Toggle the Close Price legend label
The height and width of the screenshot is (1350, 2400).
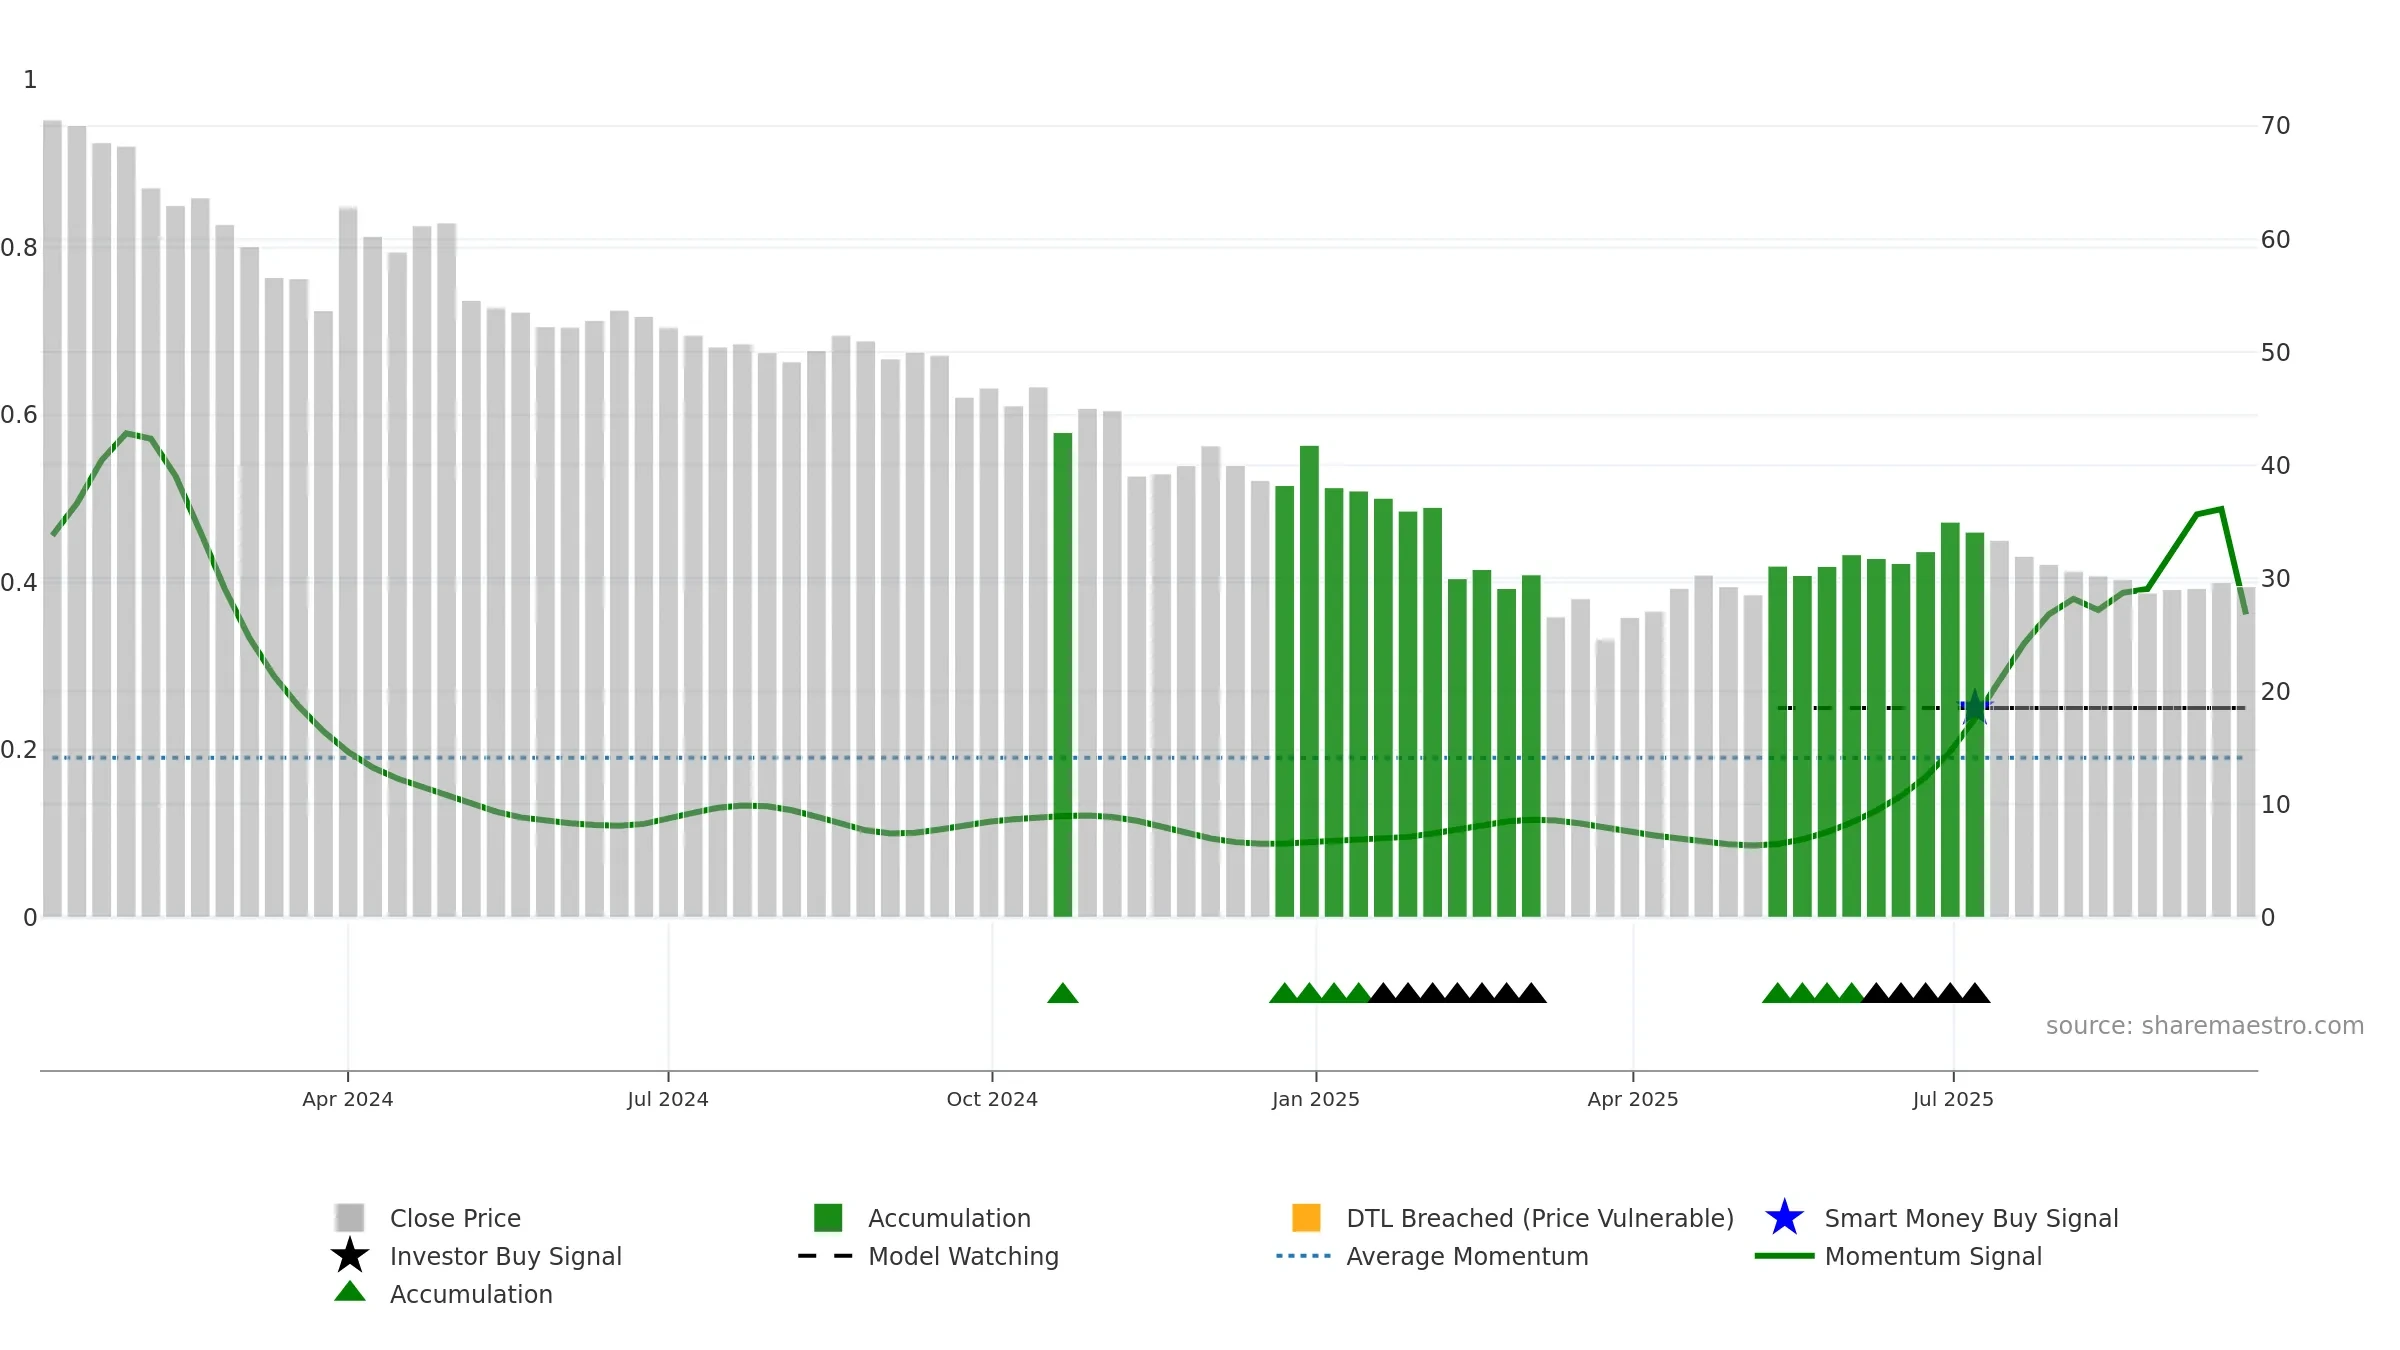click(x=455, y=1218)
